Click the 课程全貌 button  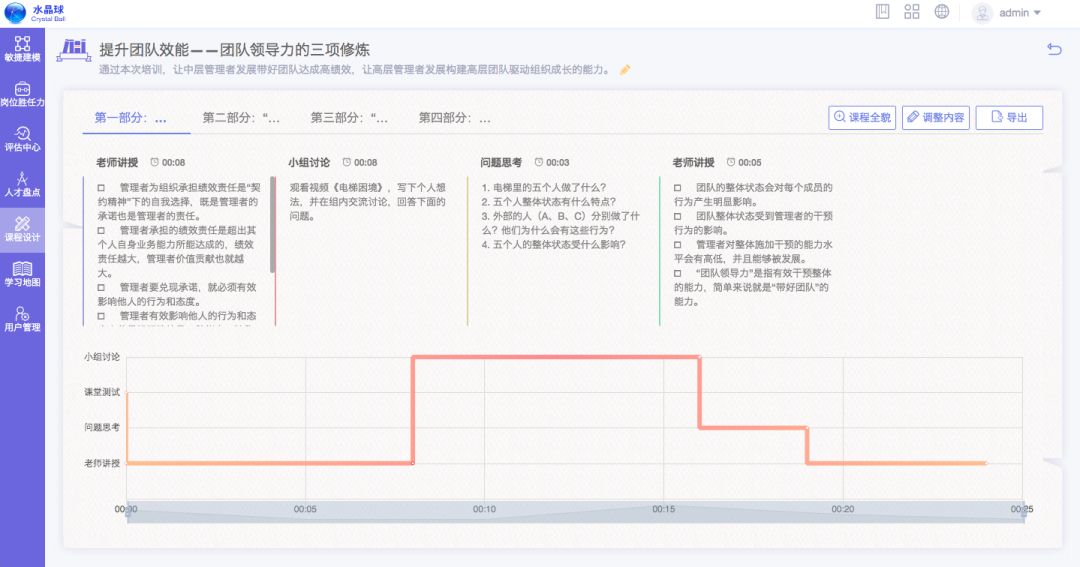tap(862, 118)
